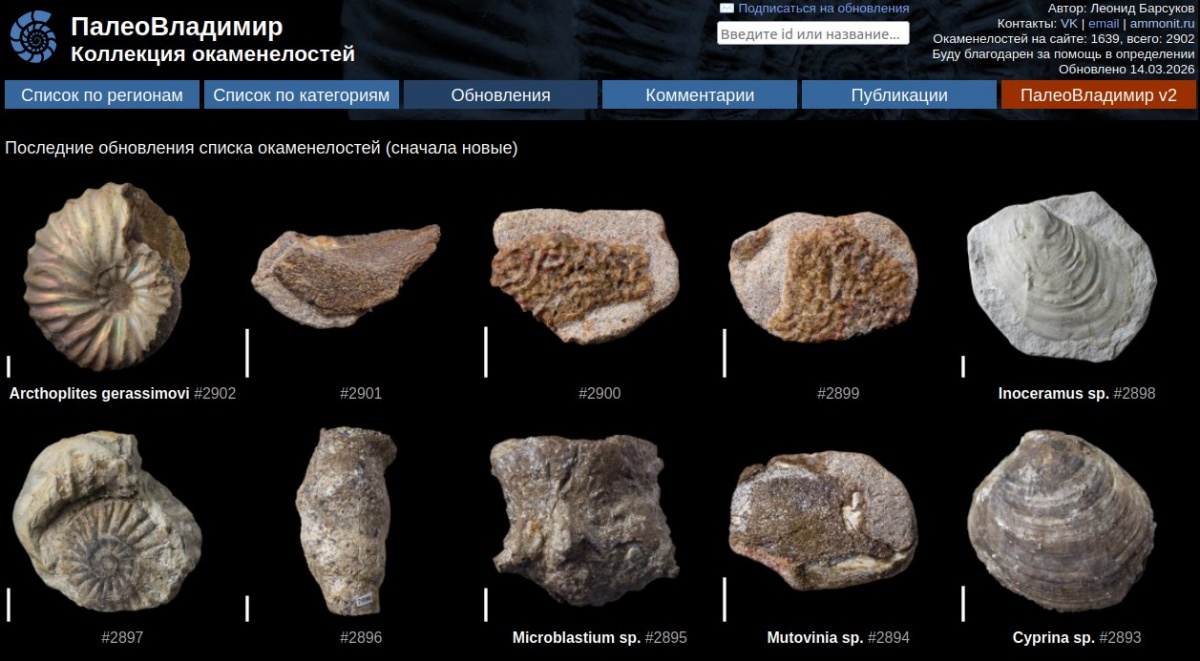Select the Microblastium sp. fossil thumbnail

click(x=584, y=520)
